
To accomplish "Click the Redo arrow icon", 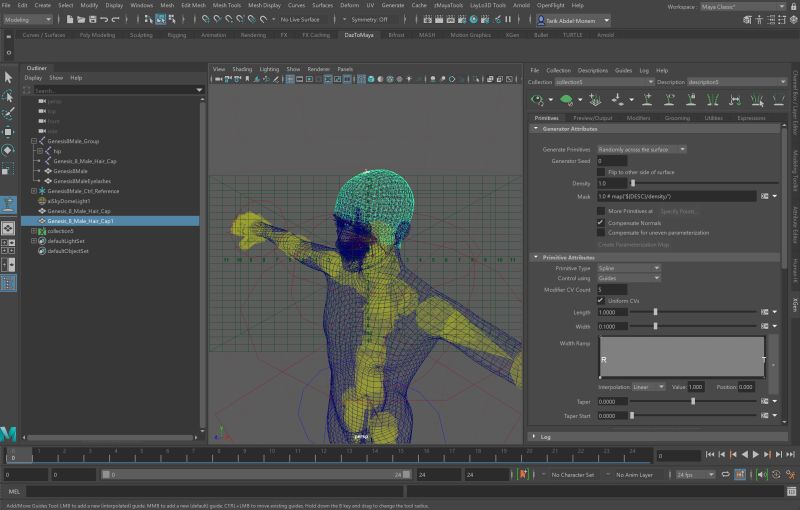I will coord(115,19).
